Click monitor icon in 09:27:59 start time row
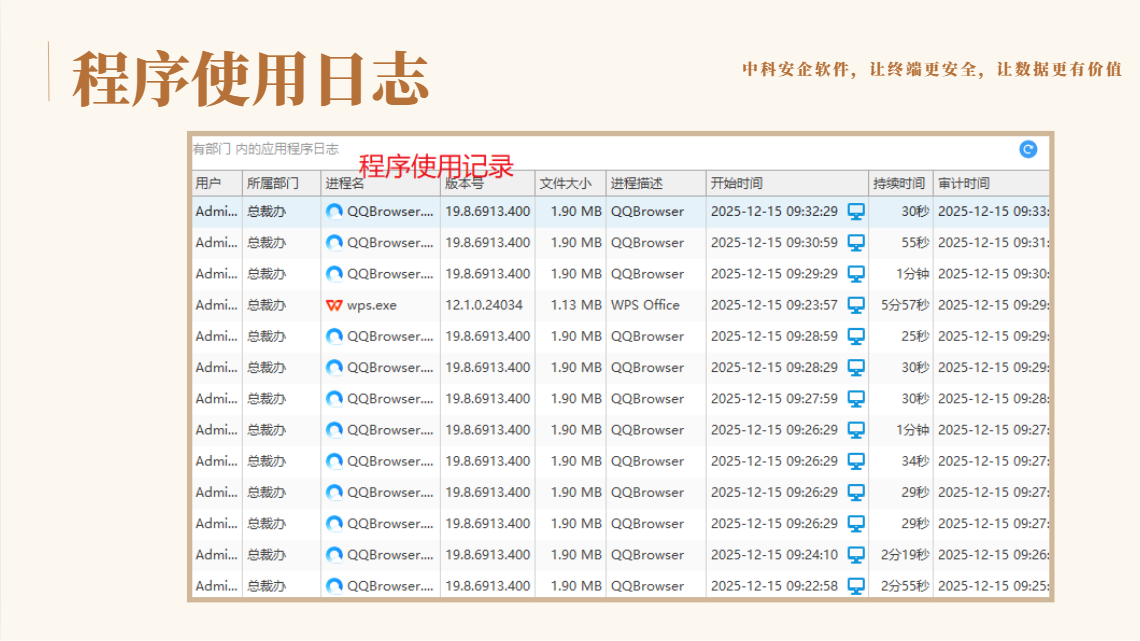The width and height of the screenshot is (1140, 641). tap(856, 399)
